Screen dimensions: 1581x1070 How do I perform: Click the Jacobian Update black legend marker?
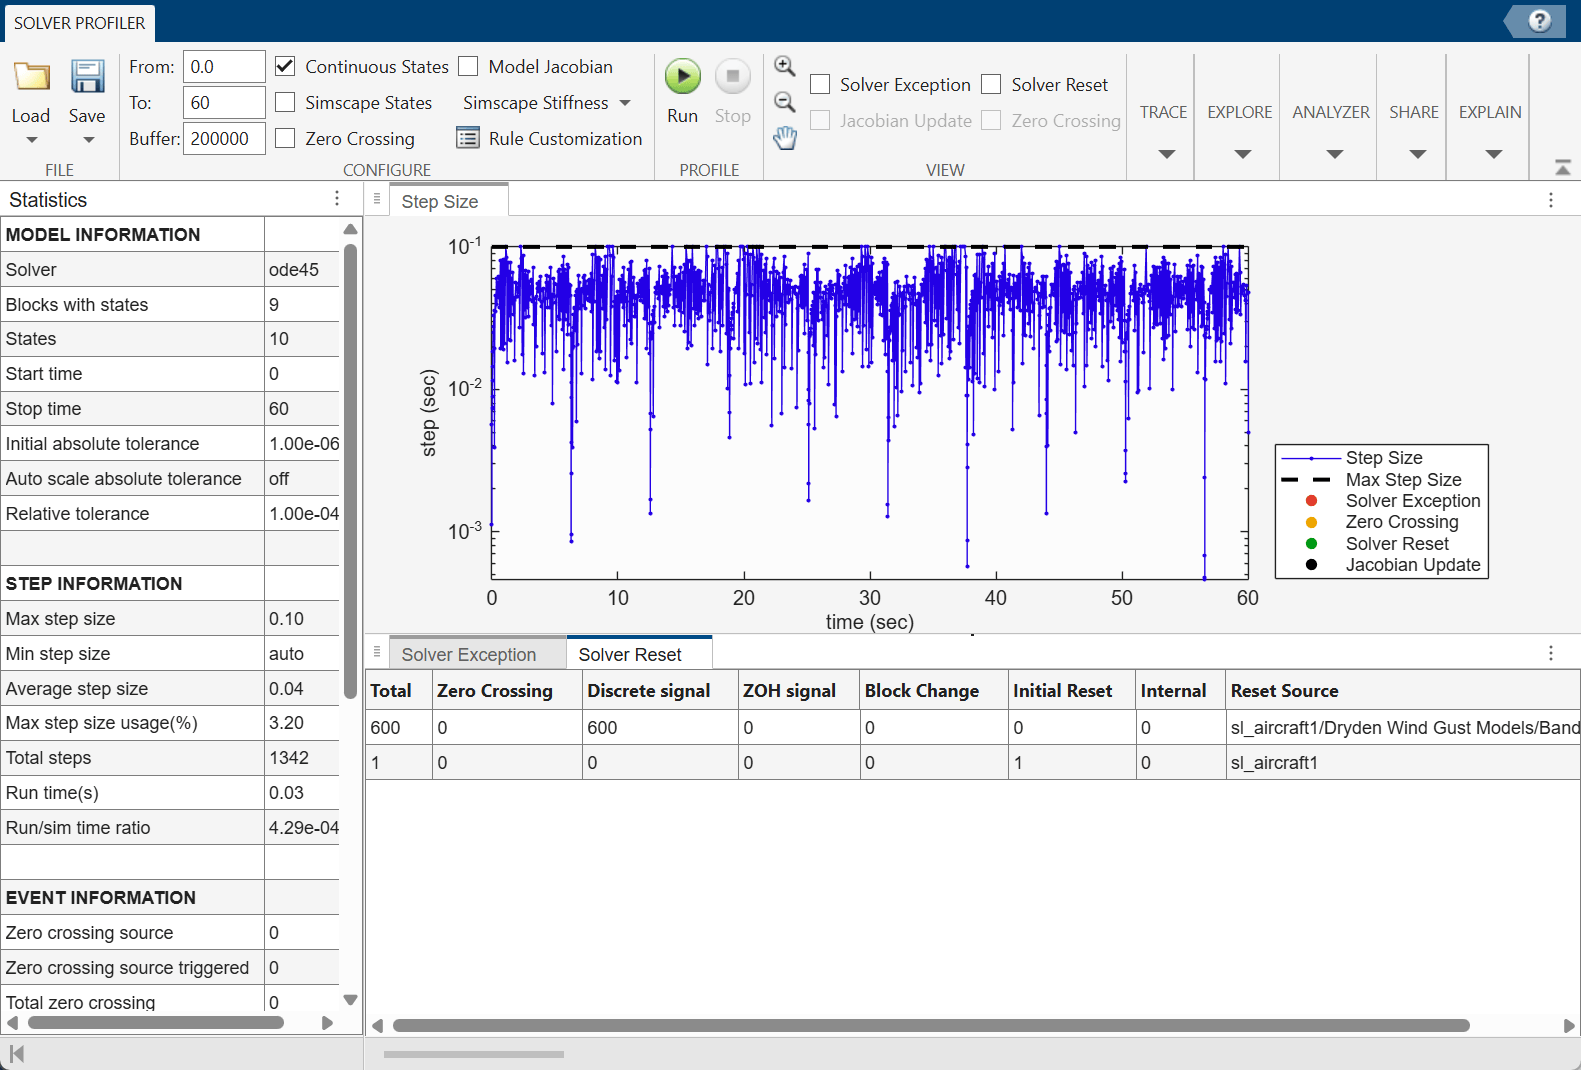(1311, 565)
